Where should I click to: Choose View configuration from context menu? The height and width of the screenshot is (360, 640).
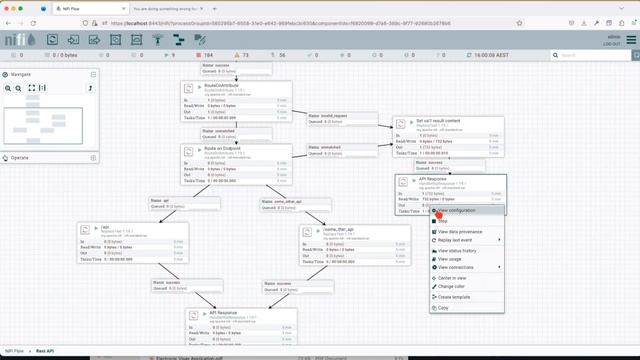pyautogui.click(x=467, y=210)
